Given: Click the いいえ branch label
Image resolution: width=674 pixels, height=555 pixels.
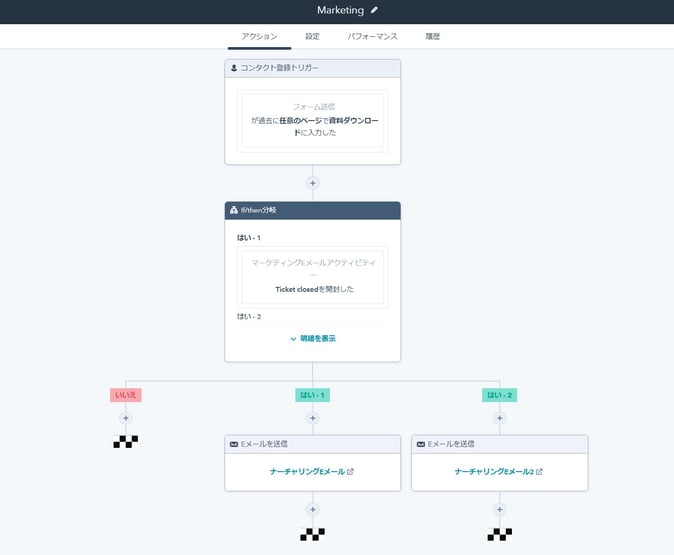Looking at the screenshot, I should tap(126, 395).
